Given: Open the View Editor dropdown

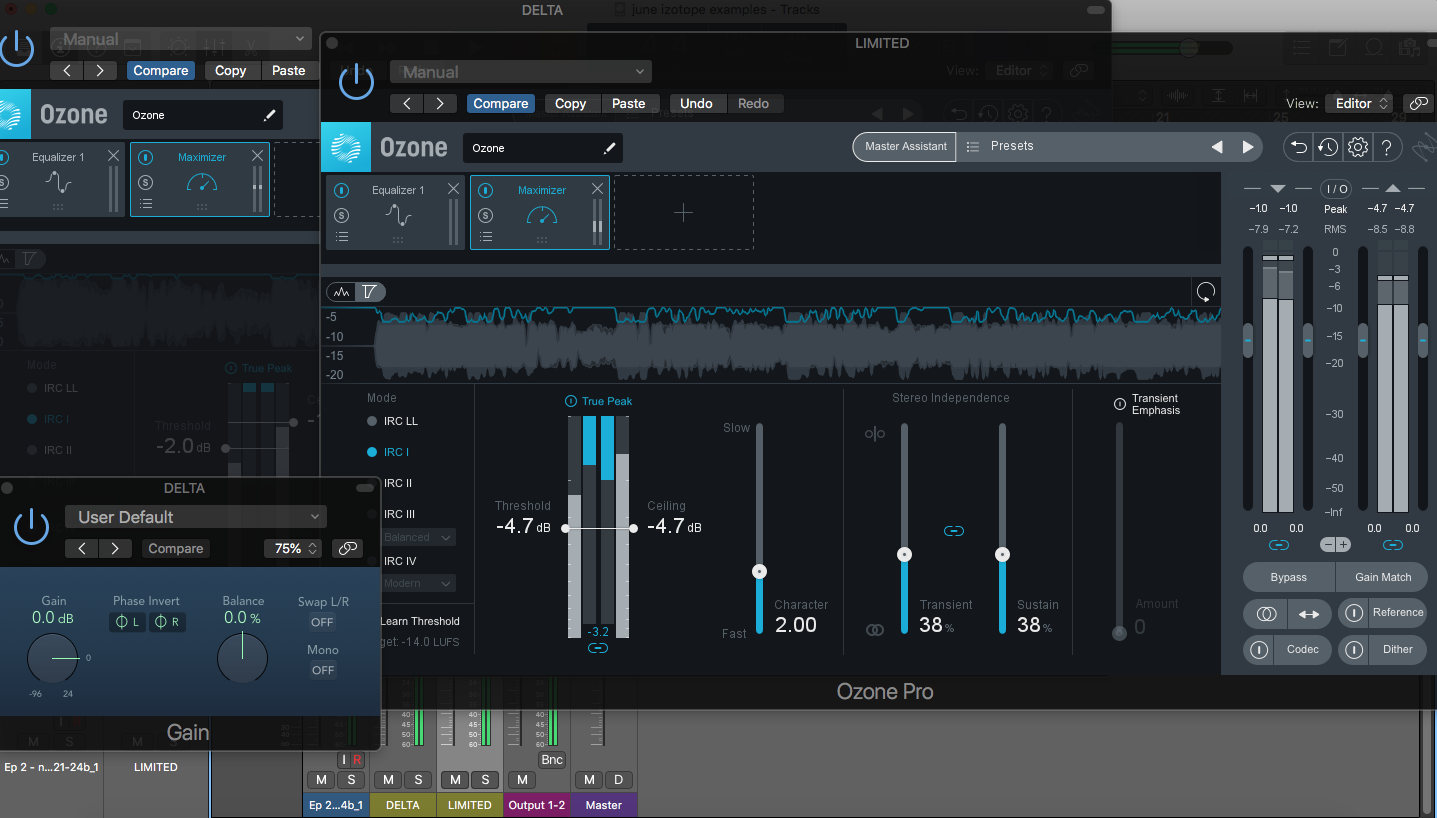Looking at the screenshot, I should coord(1358,103).
